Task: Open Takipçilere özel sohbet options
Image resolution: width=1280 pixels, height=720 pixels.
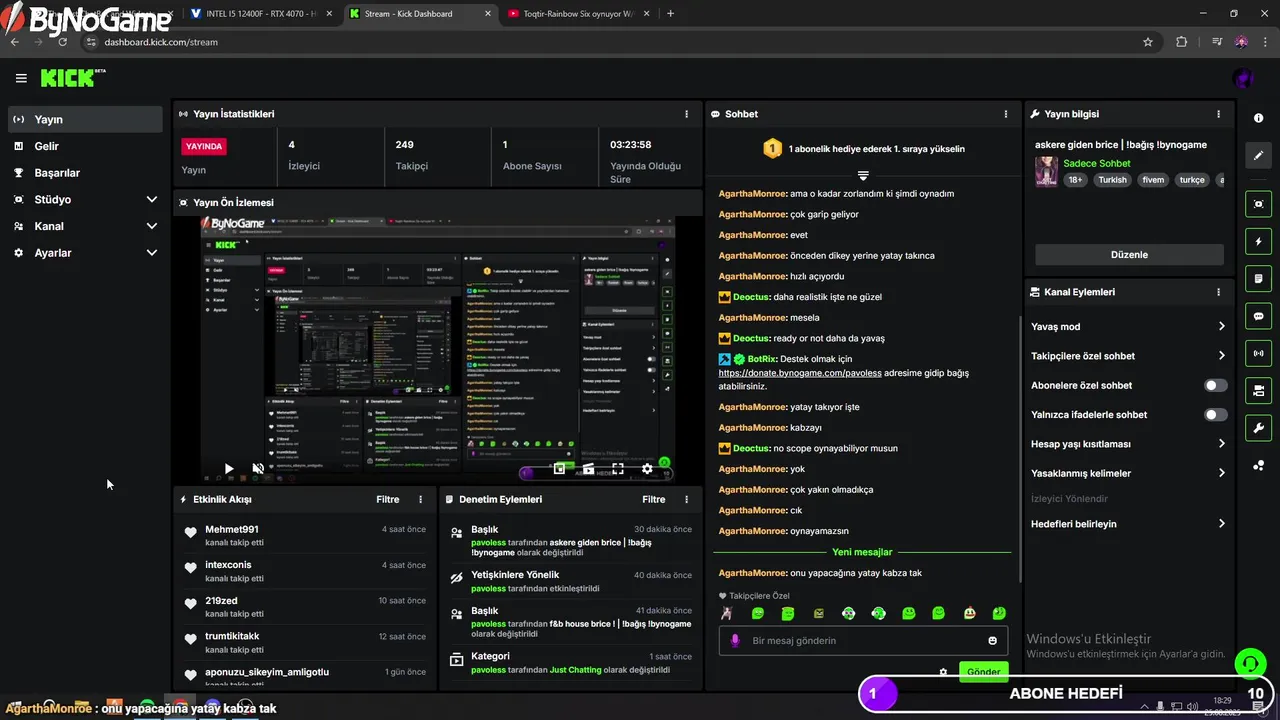Action: tap(1129, 355)
